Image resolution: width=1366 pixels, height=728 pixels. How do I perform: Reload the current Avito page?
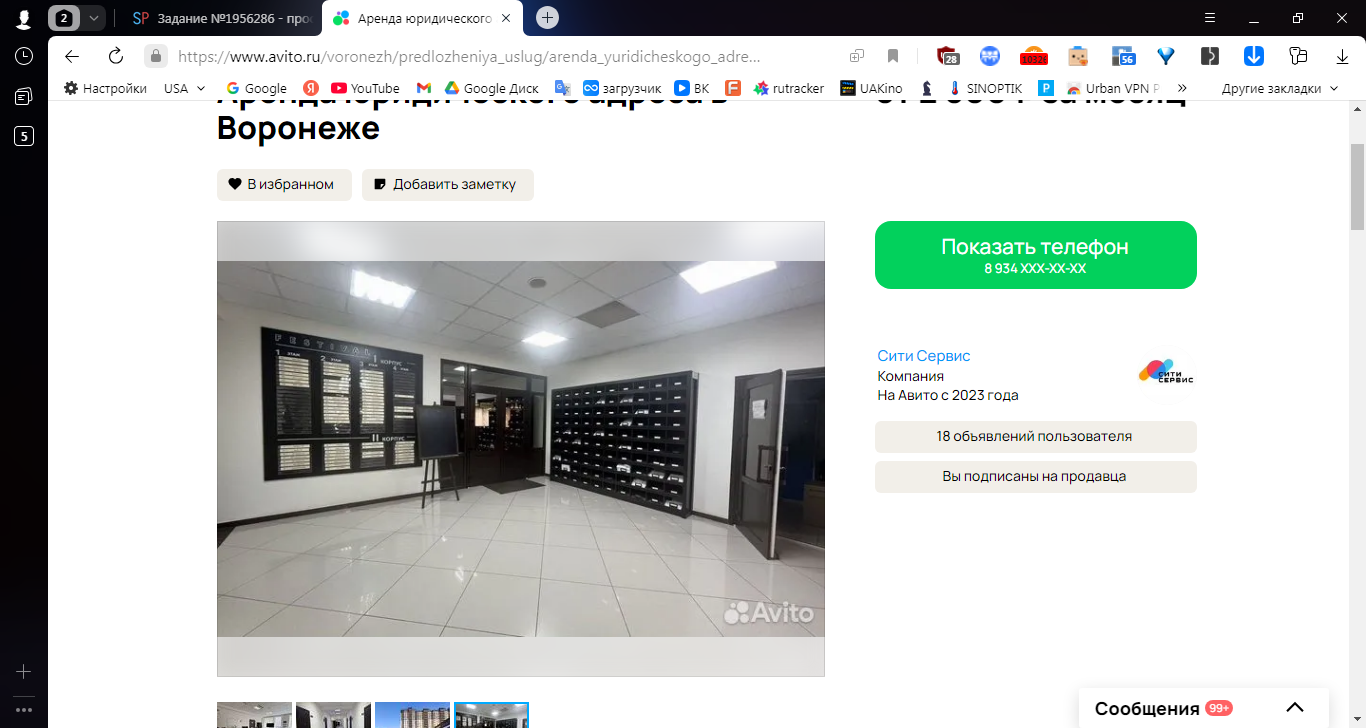pos(115,56)
